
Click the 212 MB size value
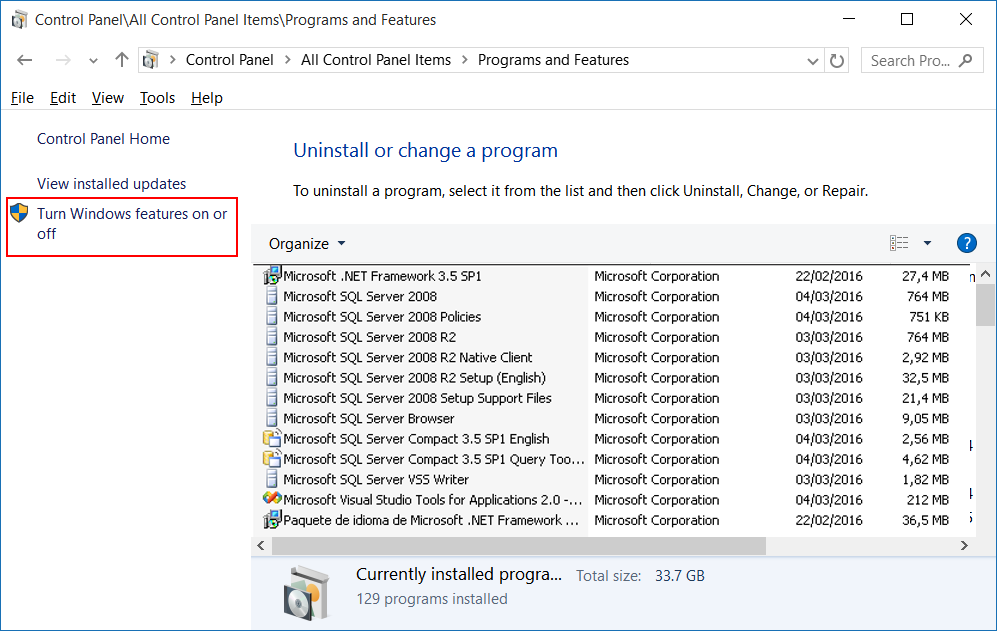coord(928,500)
